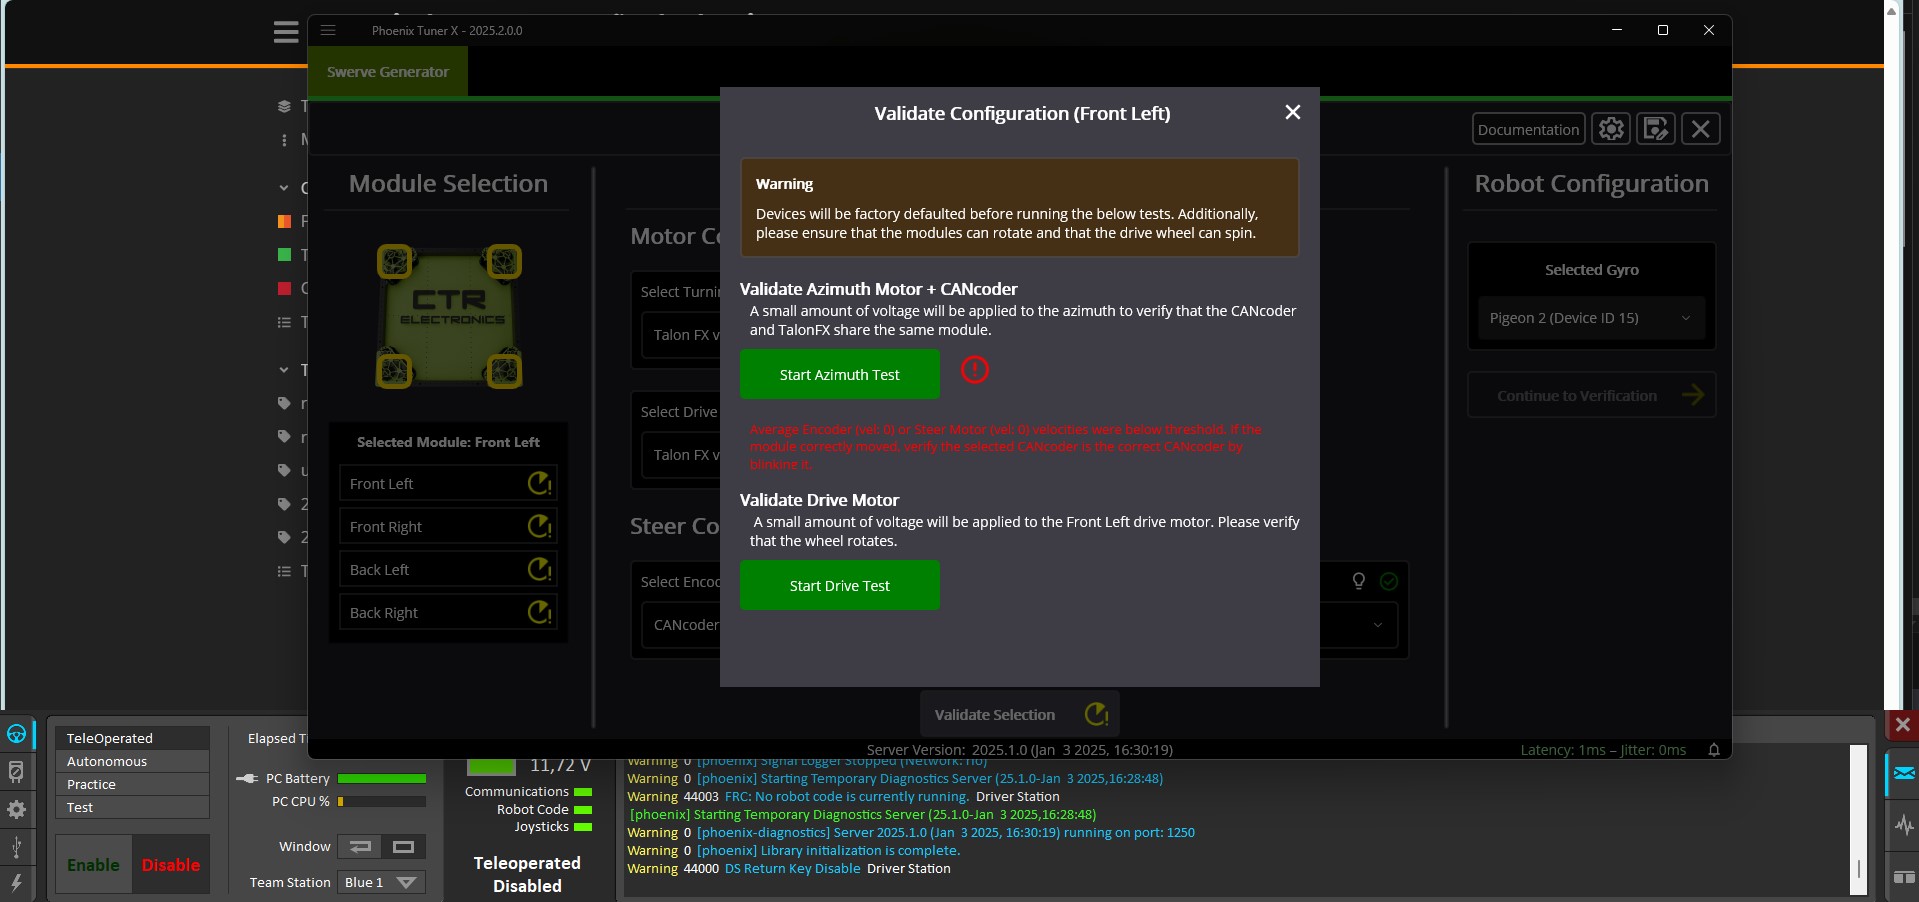1919x902 pixels.
Task: Open Talon FX dropdown under Select Turning
Action: [x=681, y=335]
